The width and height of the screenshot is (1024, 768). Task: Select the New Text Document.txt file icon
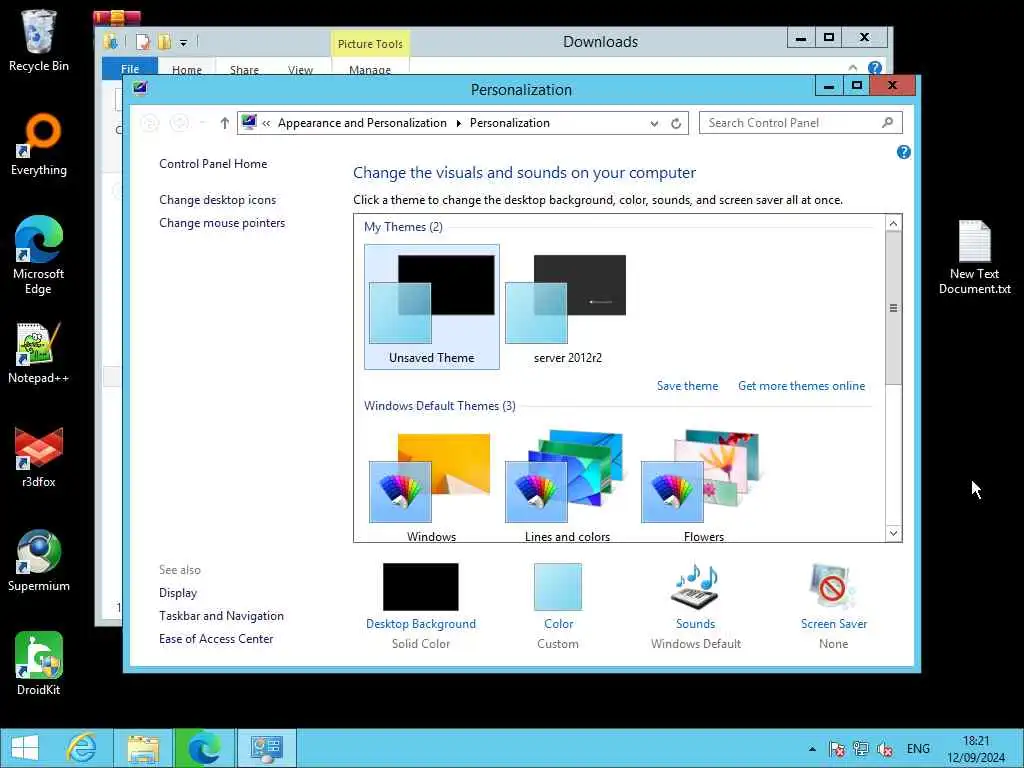click(974, 257)
